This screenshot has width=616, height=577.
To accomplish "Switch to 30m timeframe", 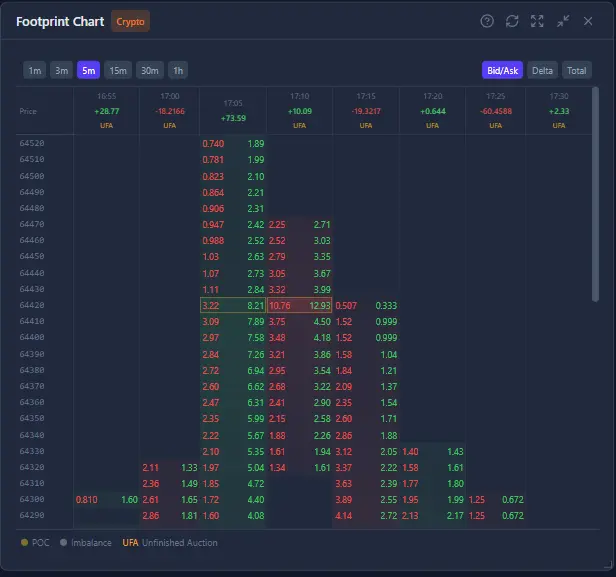I will click(150, 70).
